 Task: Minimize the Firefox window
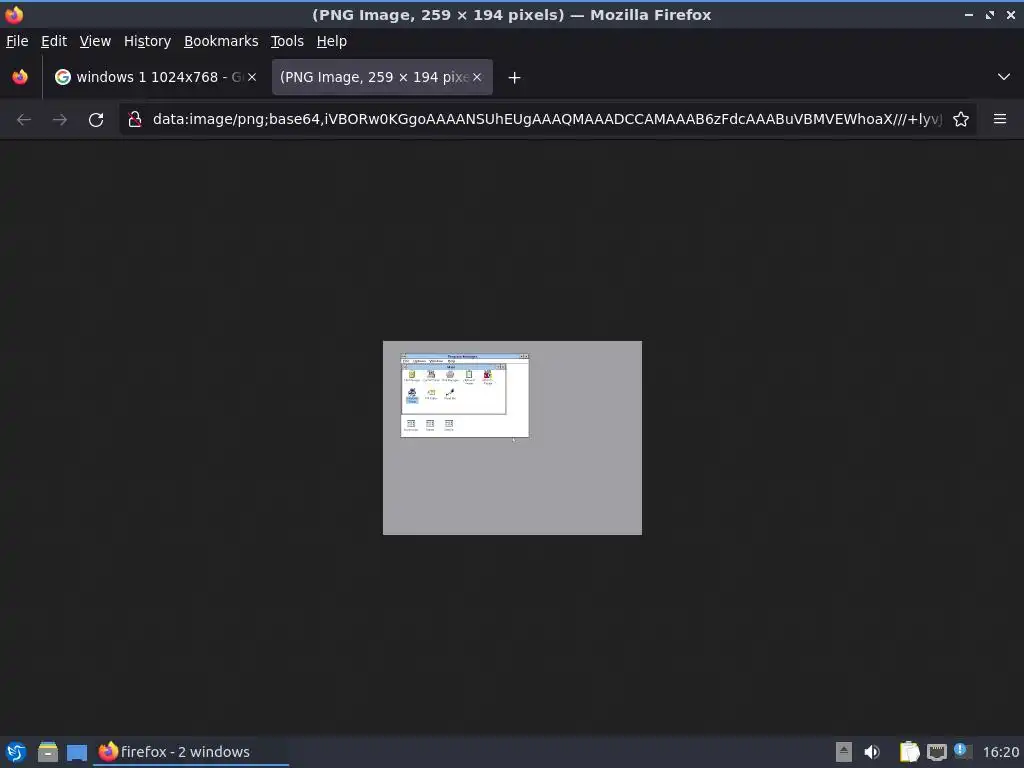click(969, 14)
